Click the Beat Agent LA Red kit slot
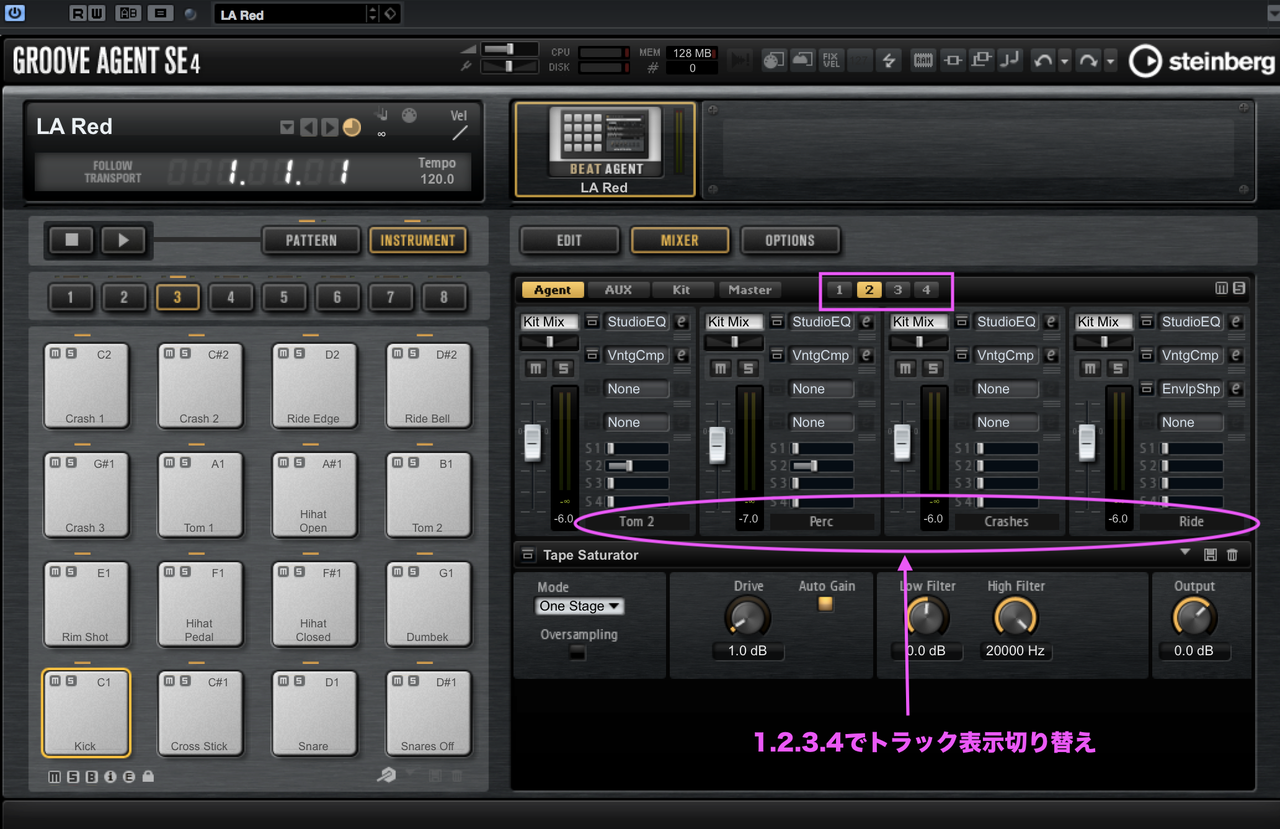 click(x=605, y=149)
